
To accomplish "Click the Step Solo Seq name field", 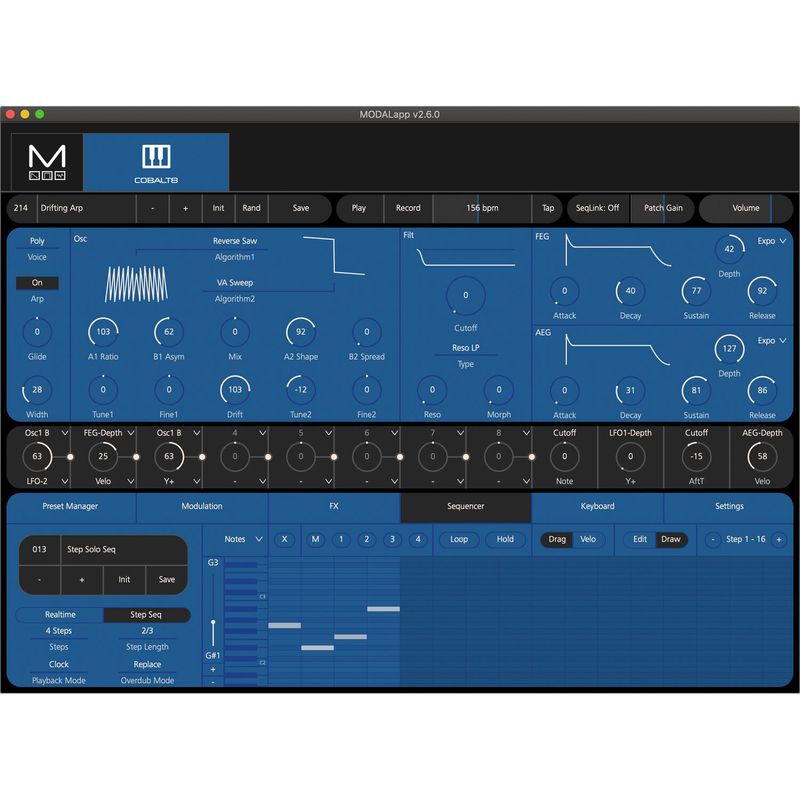I will tap(124, 549).
